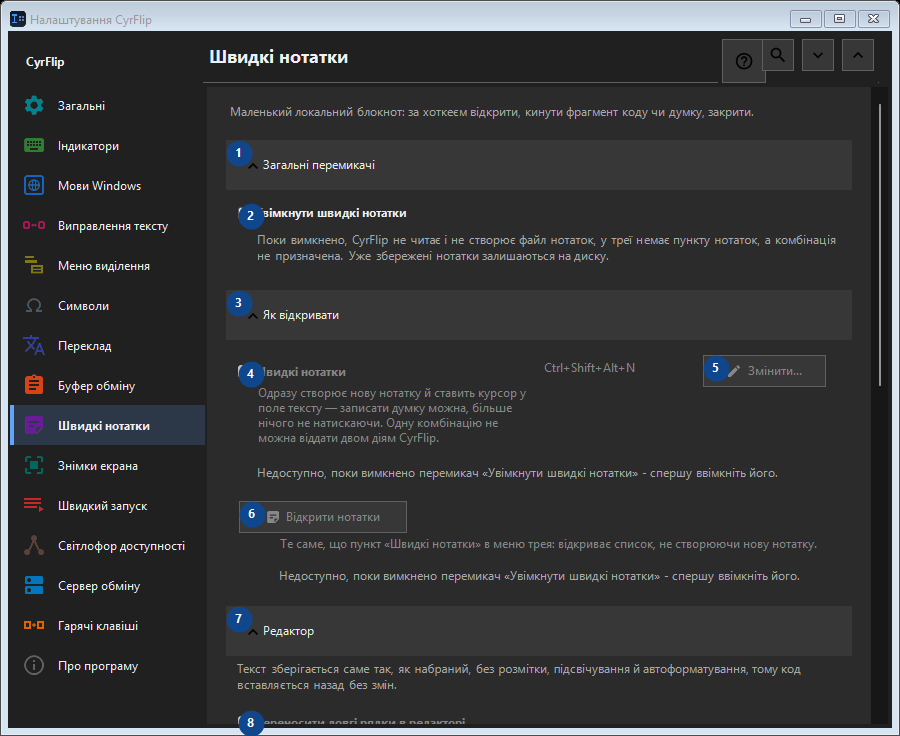Image resolution: width=900 pixels, height=736 pixels.
Task: Click the keyboard icon beside Індикатори
Action: [34, 145]
